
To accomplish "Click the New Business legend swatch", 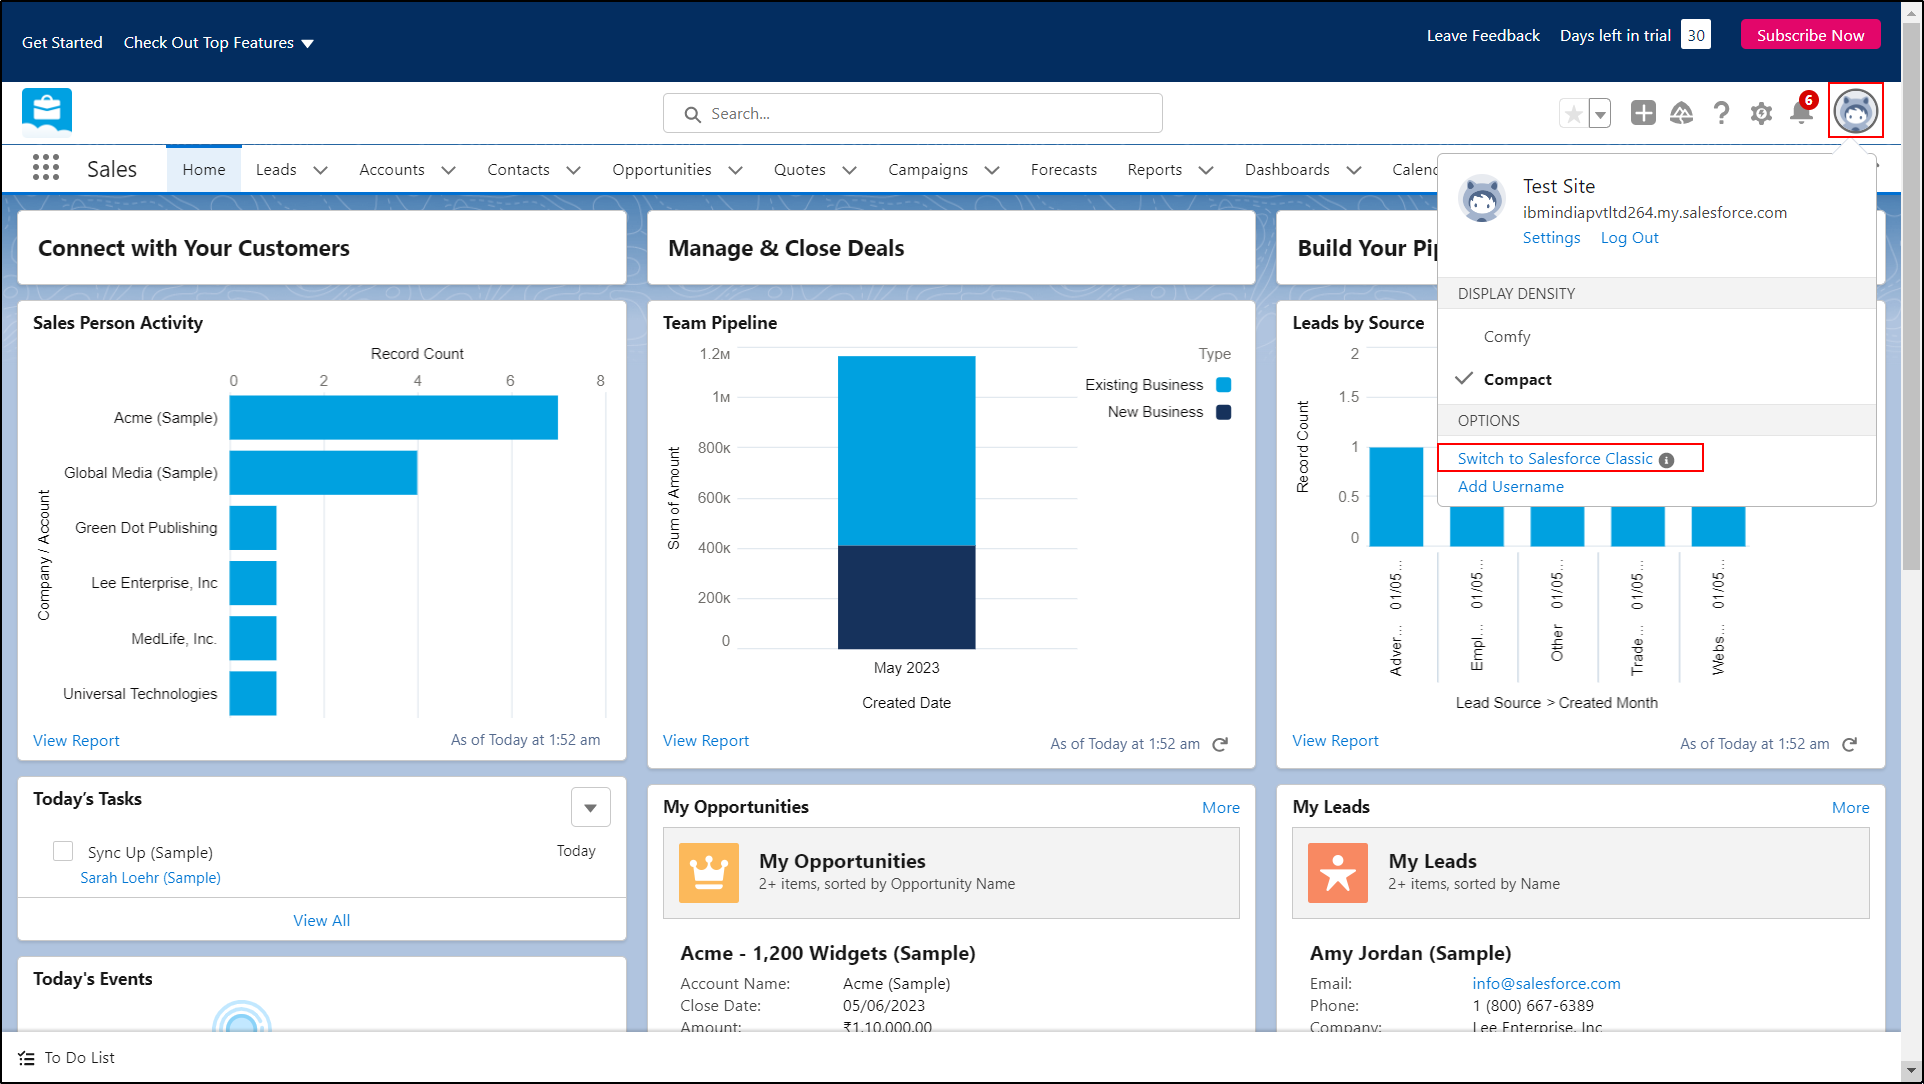I will (1223, 412).
